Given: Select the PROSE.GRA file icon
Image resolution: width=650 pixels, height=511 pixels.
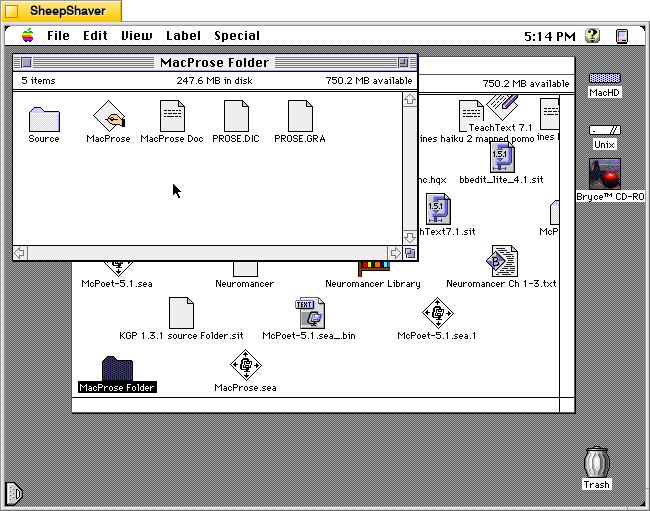Looking at the screenshot, I should click(300, 116).
